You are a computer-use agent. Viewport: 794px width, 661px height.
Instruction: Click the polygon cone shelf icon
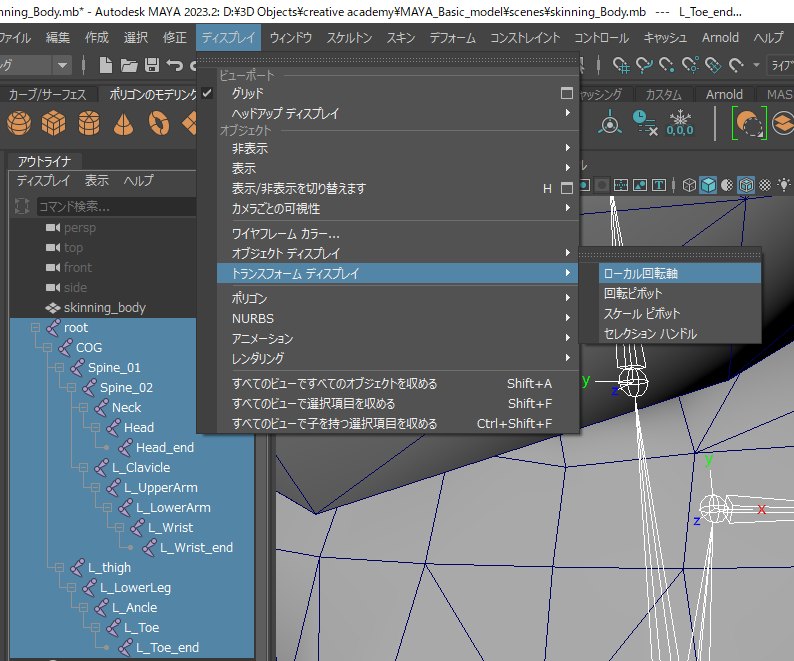(124, 123)
